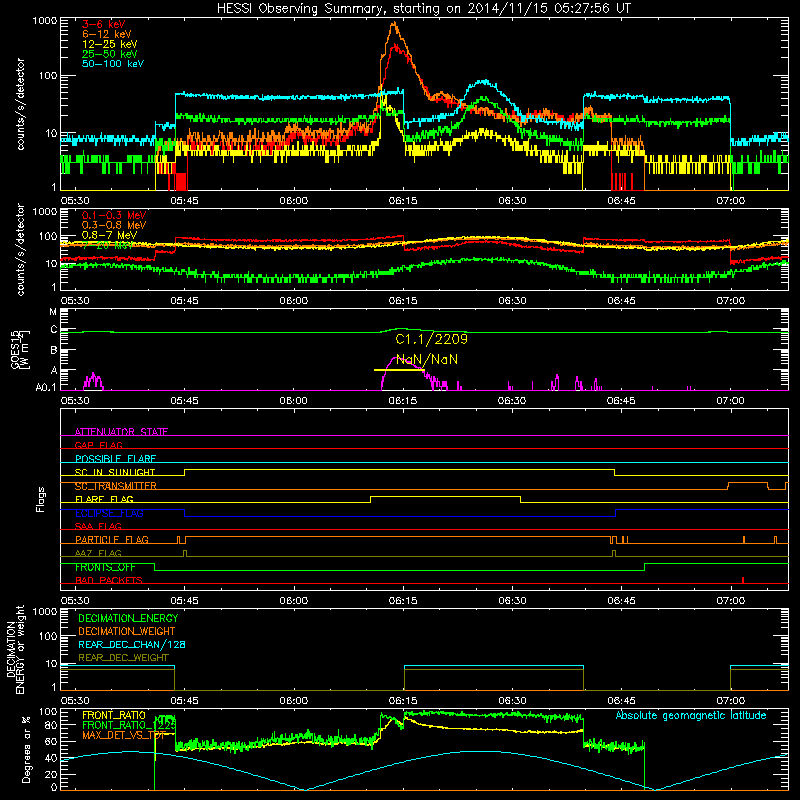Select the ECLIPSE_FLAG label
Viewport: 800px width, 800px height.
(109, 513)
